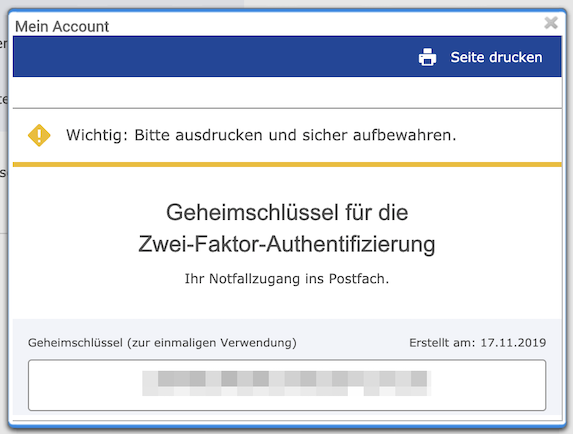This screenshot has width=573, height=434.
Task: Click the blue print toolbar's empty area
Action: (216, 57)
